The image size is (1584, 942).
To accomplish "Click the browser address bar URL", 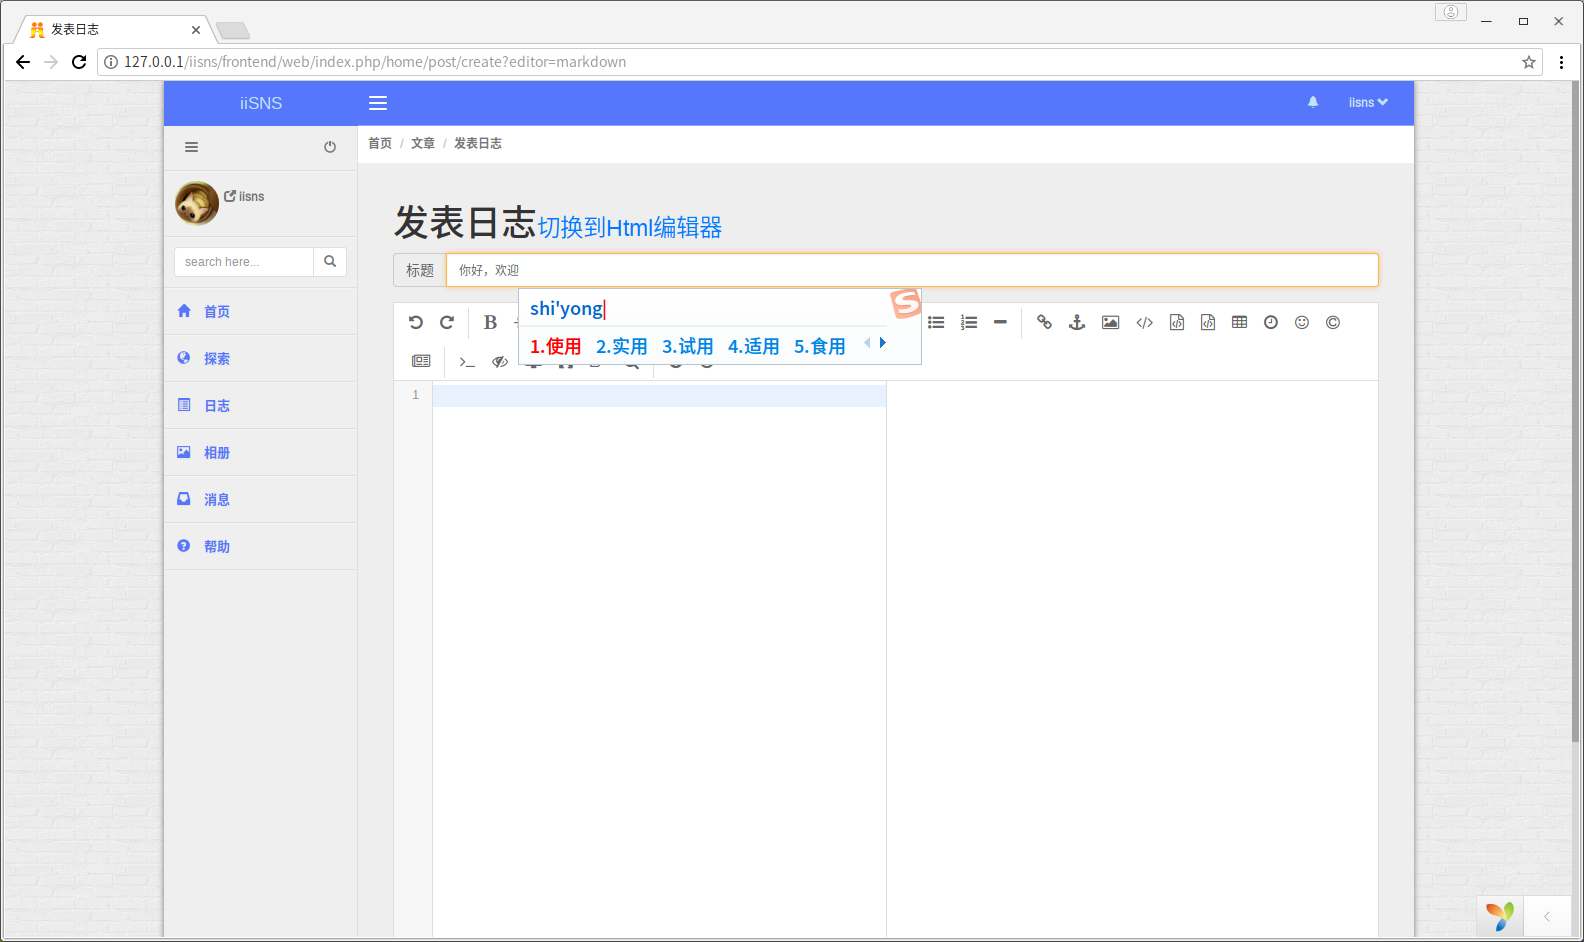I will point(375,62).
